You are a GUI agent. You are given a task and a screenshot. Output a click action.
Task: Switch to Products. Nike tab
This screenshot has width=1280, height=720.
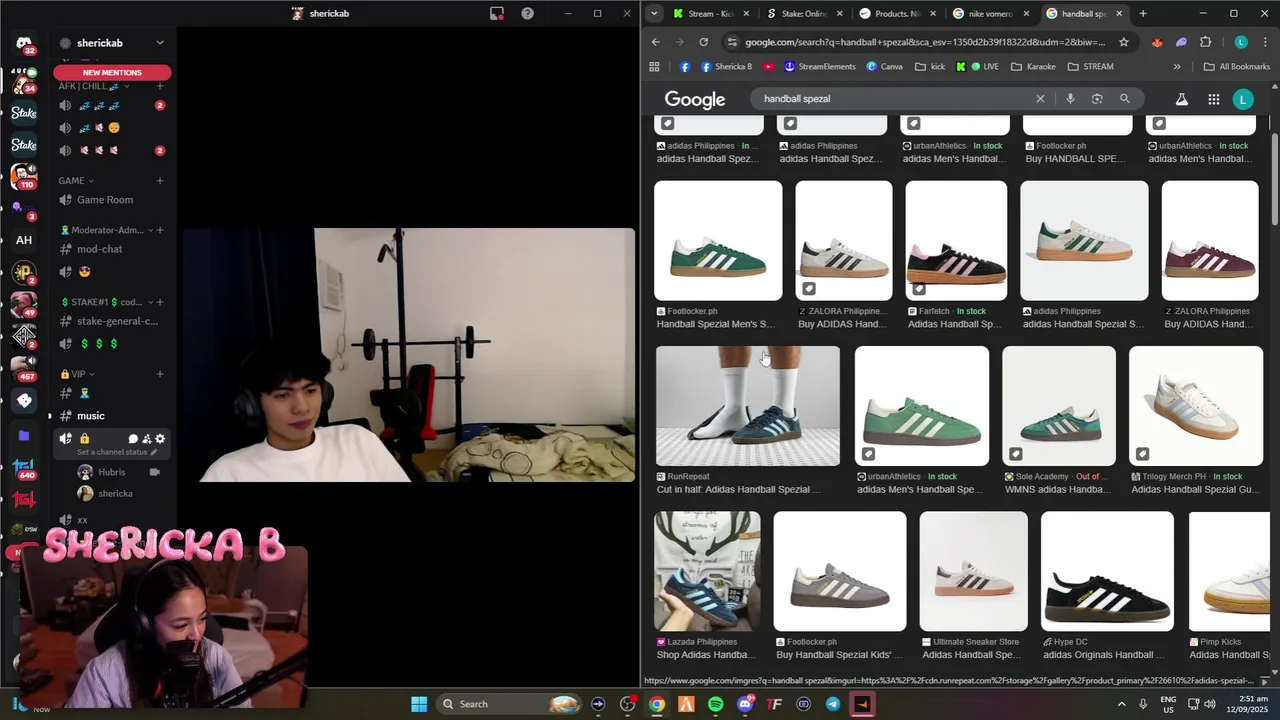pos(897,13)
